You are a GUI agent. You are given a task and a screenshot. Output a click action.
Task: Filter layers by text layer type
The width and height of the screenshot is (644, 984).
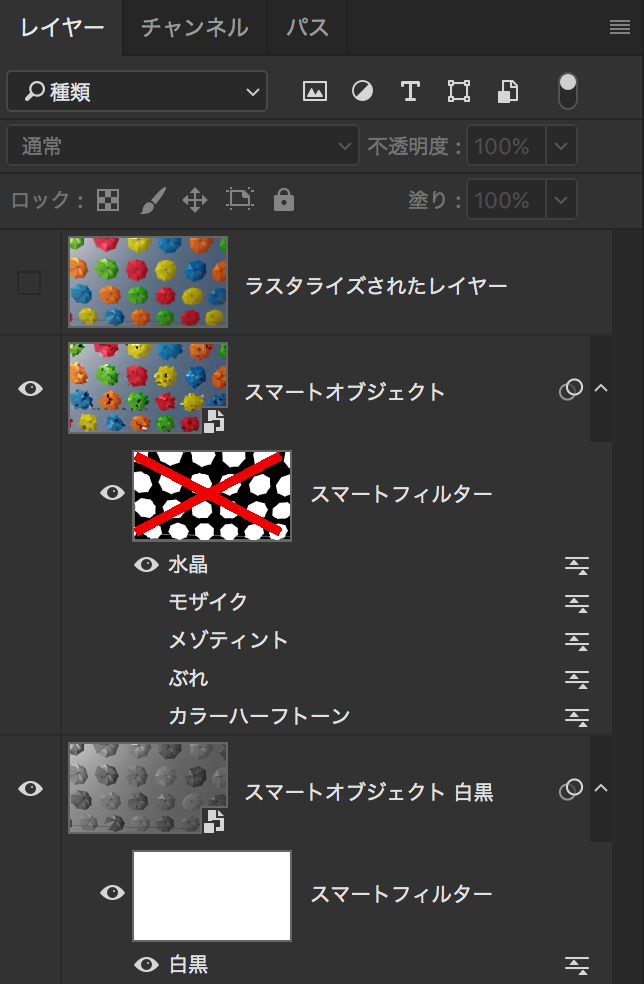(411, 92)
